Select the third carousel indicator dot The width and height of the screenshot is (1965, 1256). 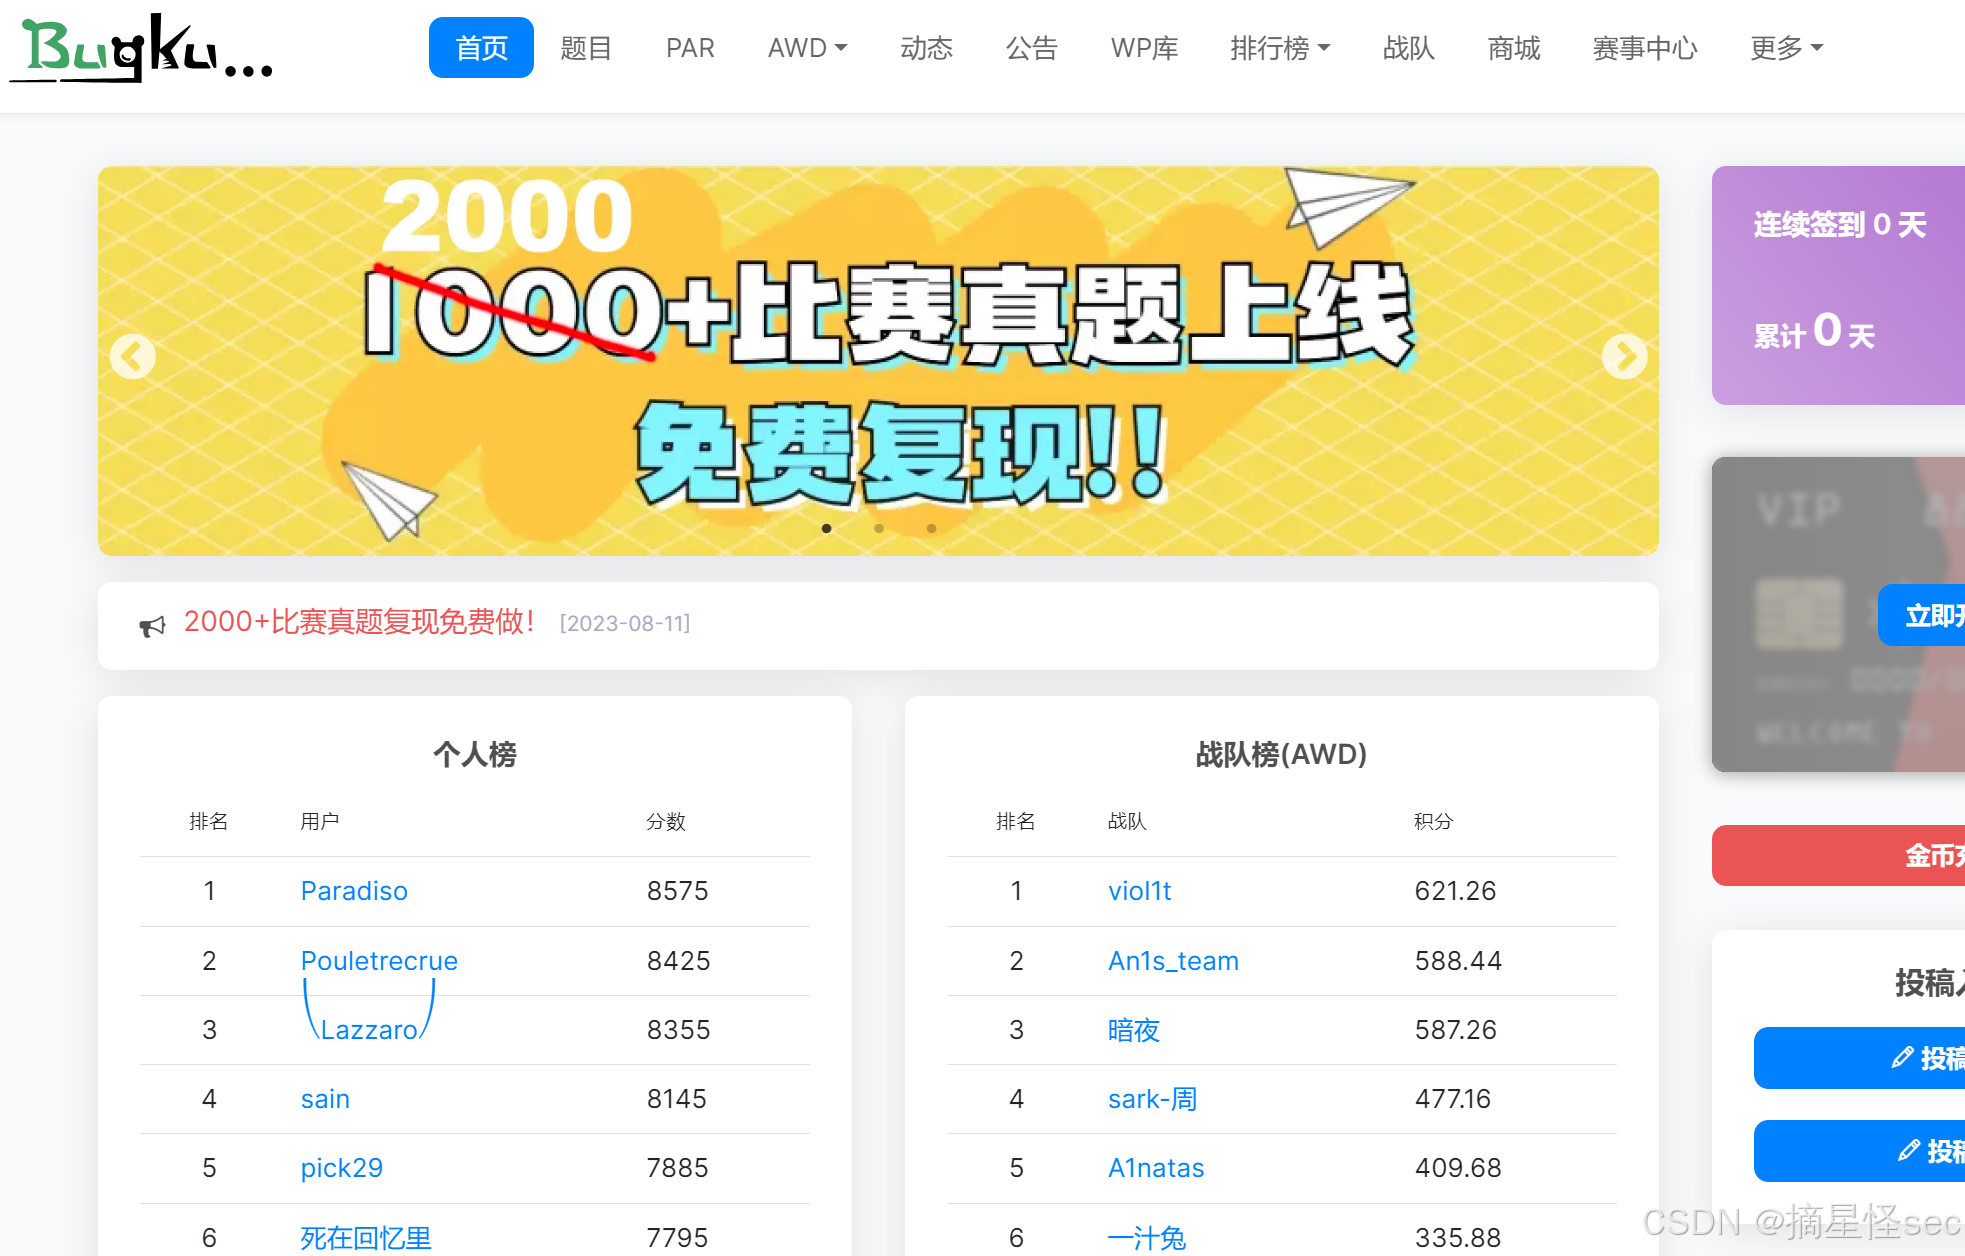click(x=931, y=528)
